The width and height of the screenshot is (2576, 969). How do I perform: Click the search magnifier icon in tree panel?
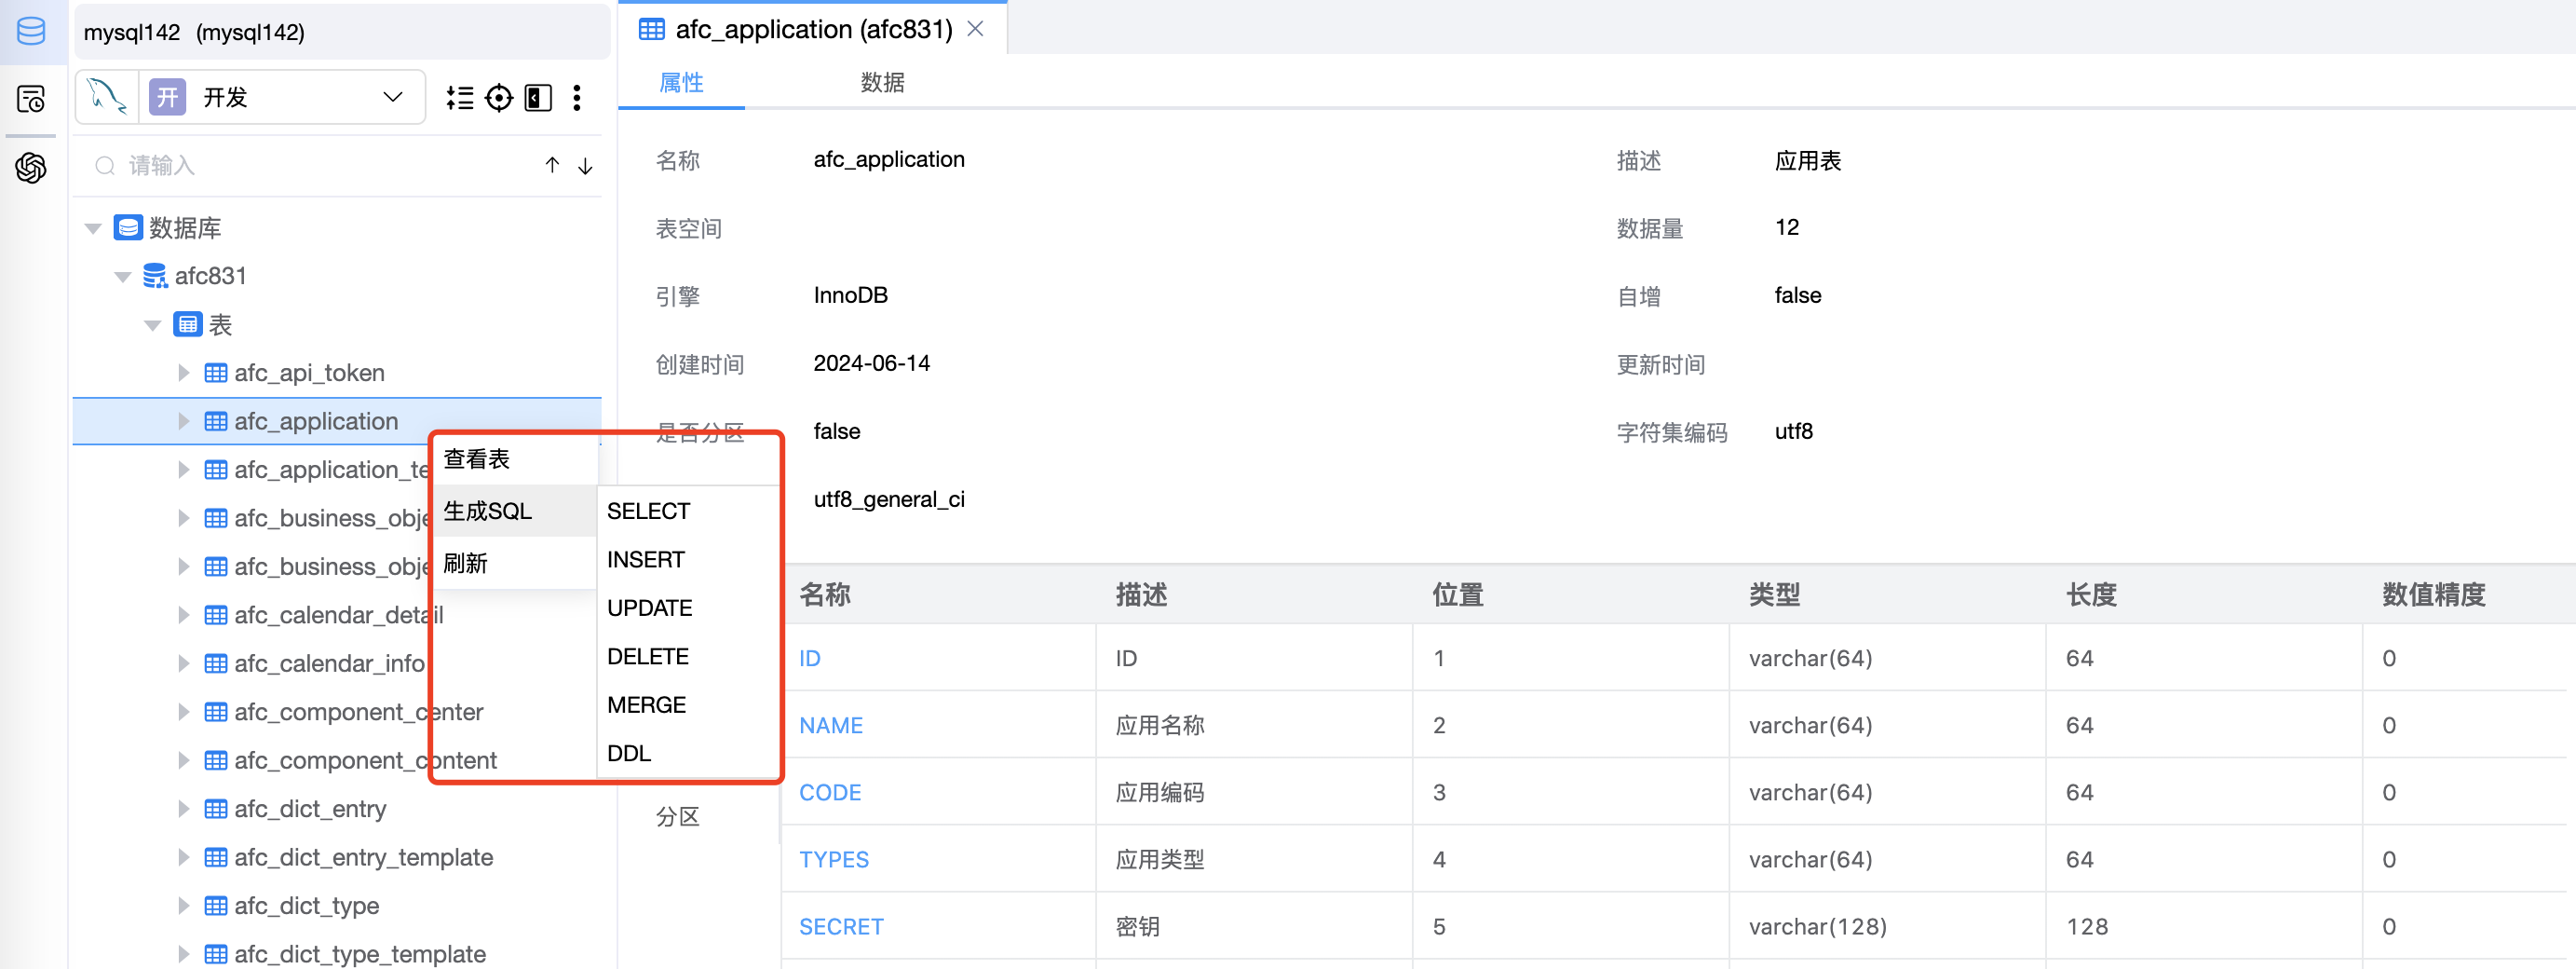click(x=104, y=165)
